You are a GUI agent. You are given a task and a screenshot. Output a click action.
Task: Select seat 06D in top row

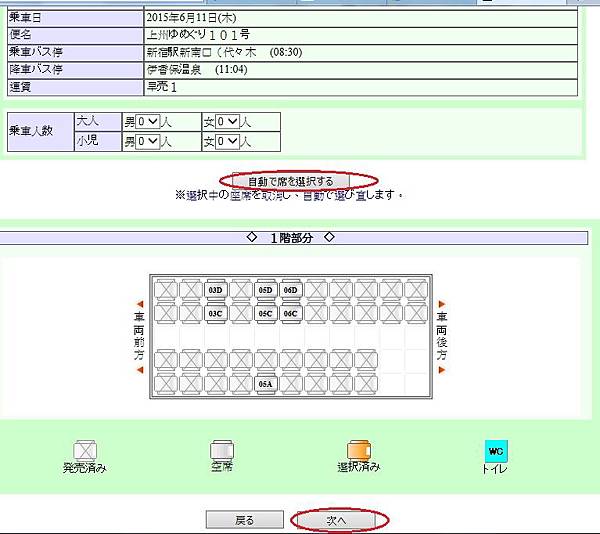(x=290, y=290)
